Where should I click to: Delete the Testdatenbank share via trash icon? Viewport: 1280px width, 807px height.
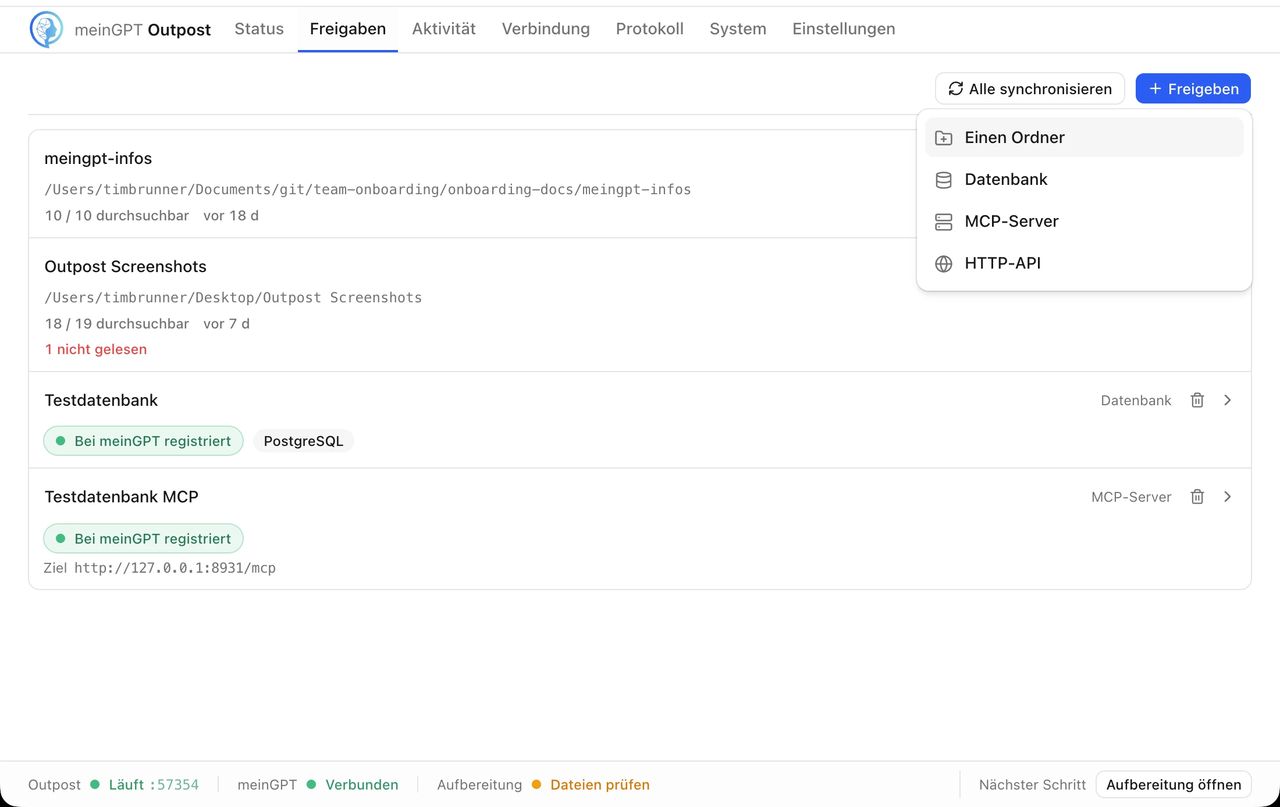click(x=1197, y=400)
